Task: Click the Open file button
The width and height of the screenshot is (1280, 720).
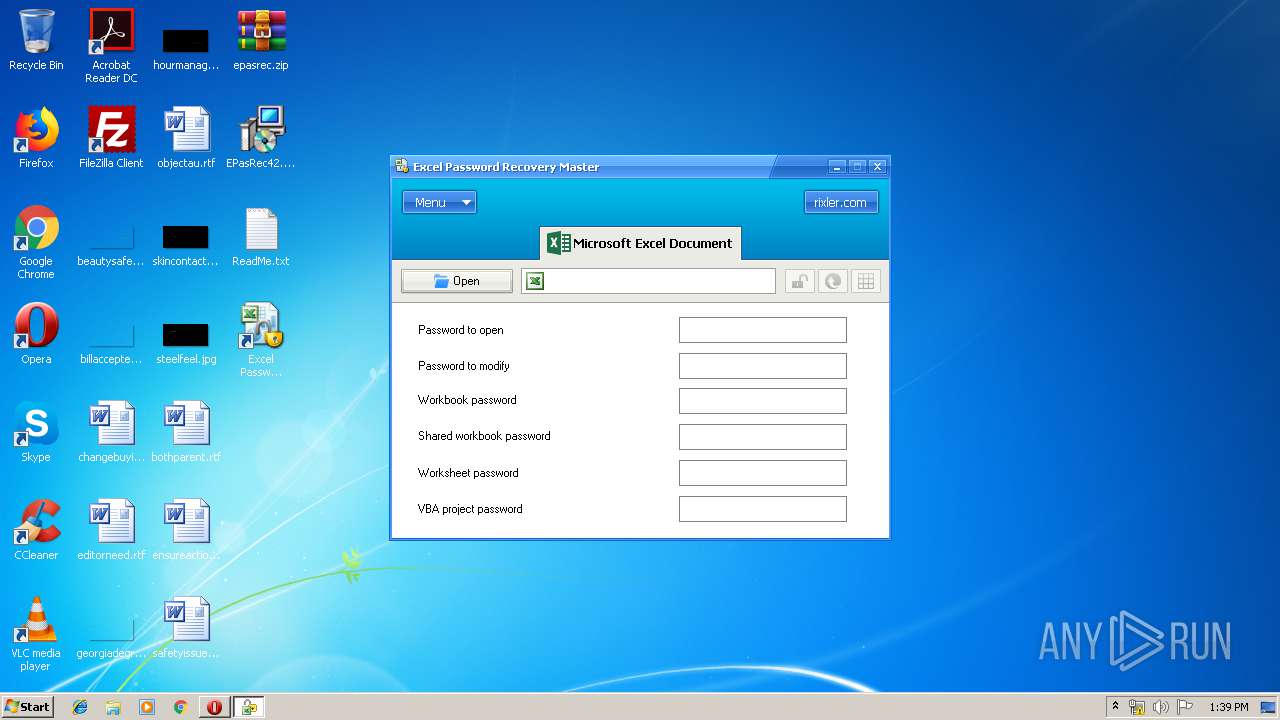Action: pyautogui.click(x=457, y=281)
